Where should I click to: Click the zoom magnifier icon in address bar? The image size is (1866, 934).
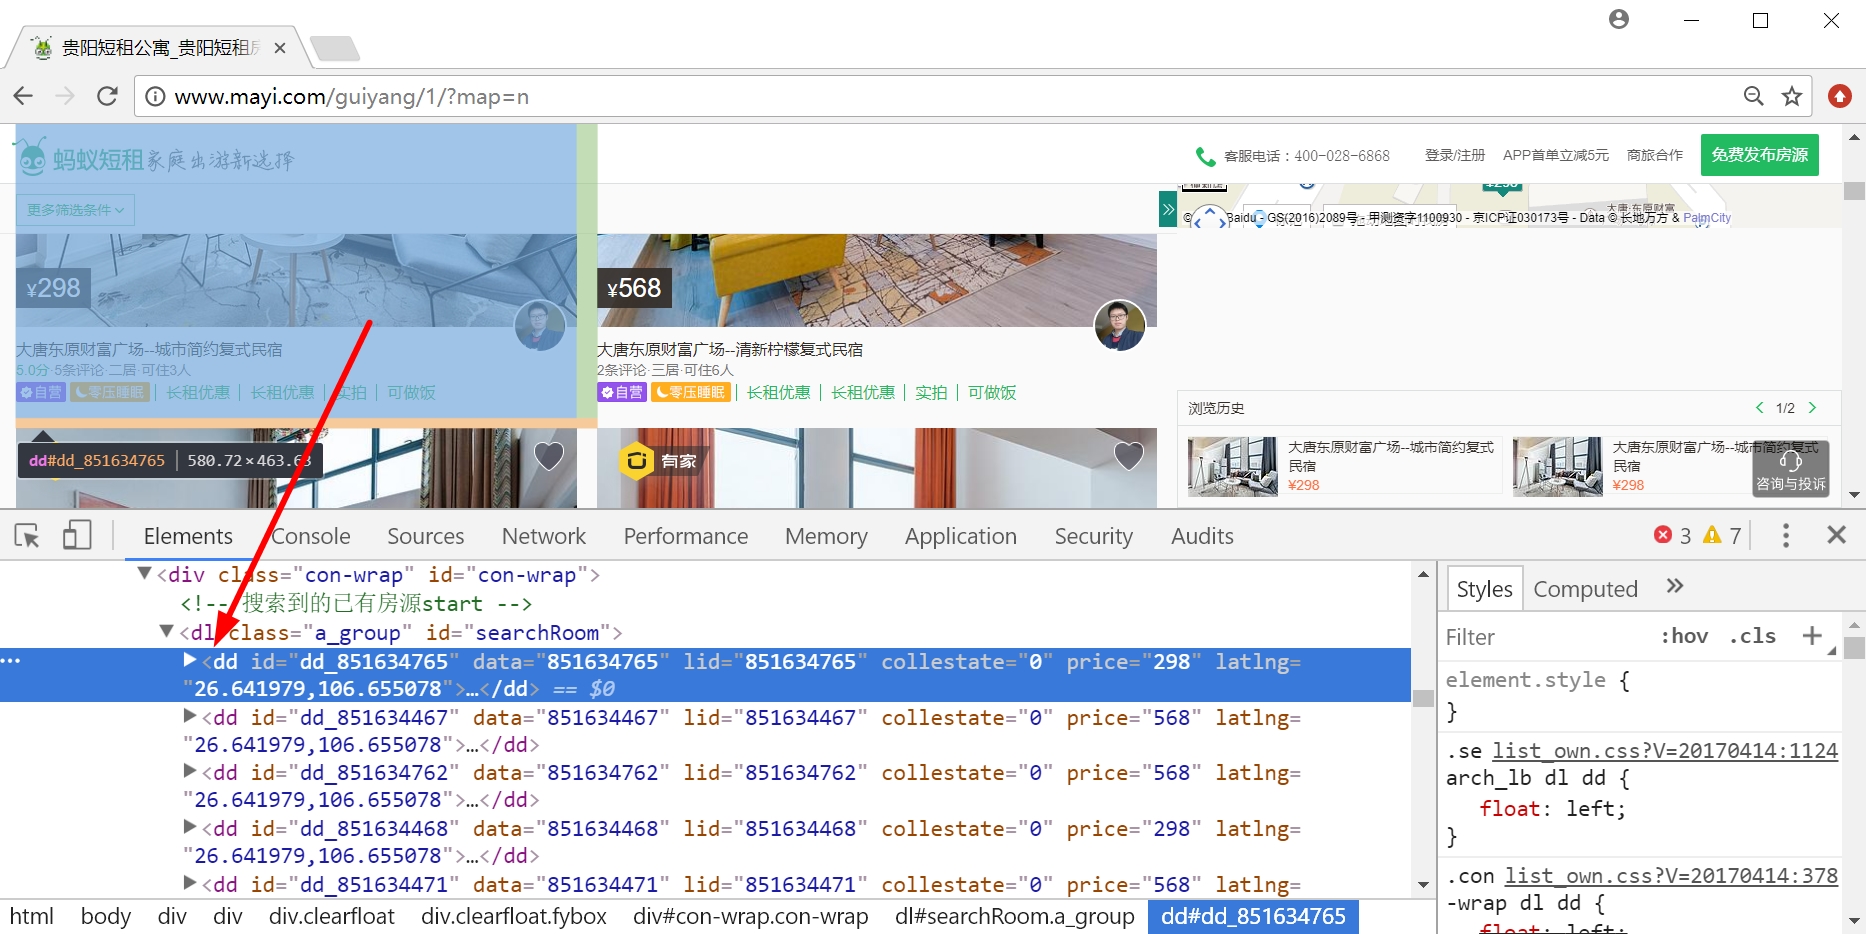(x=1753, y=96)
